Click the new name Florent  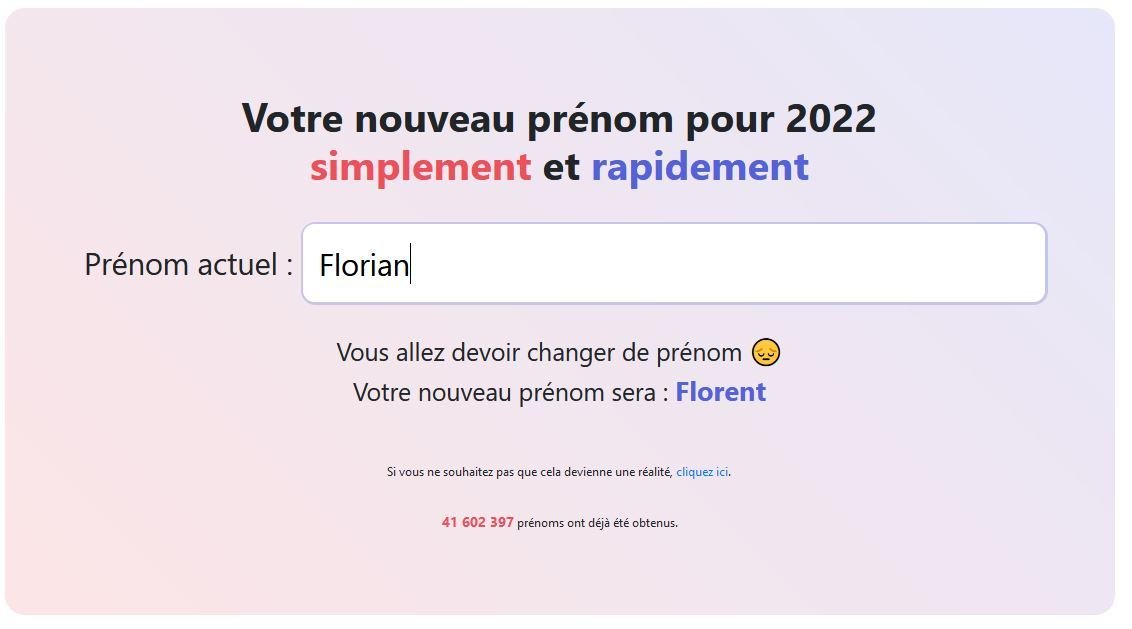720,392
